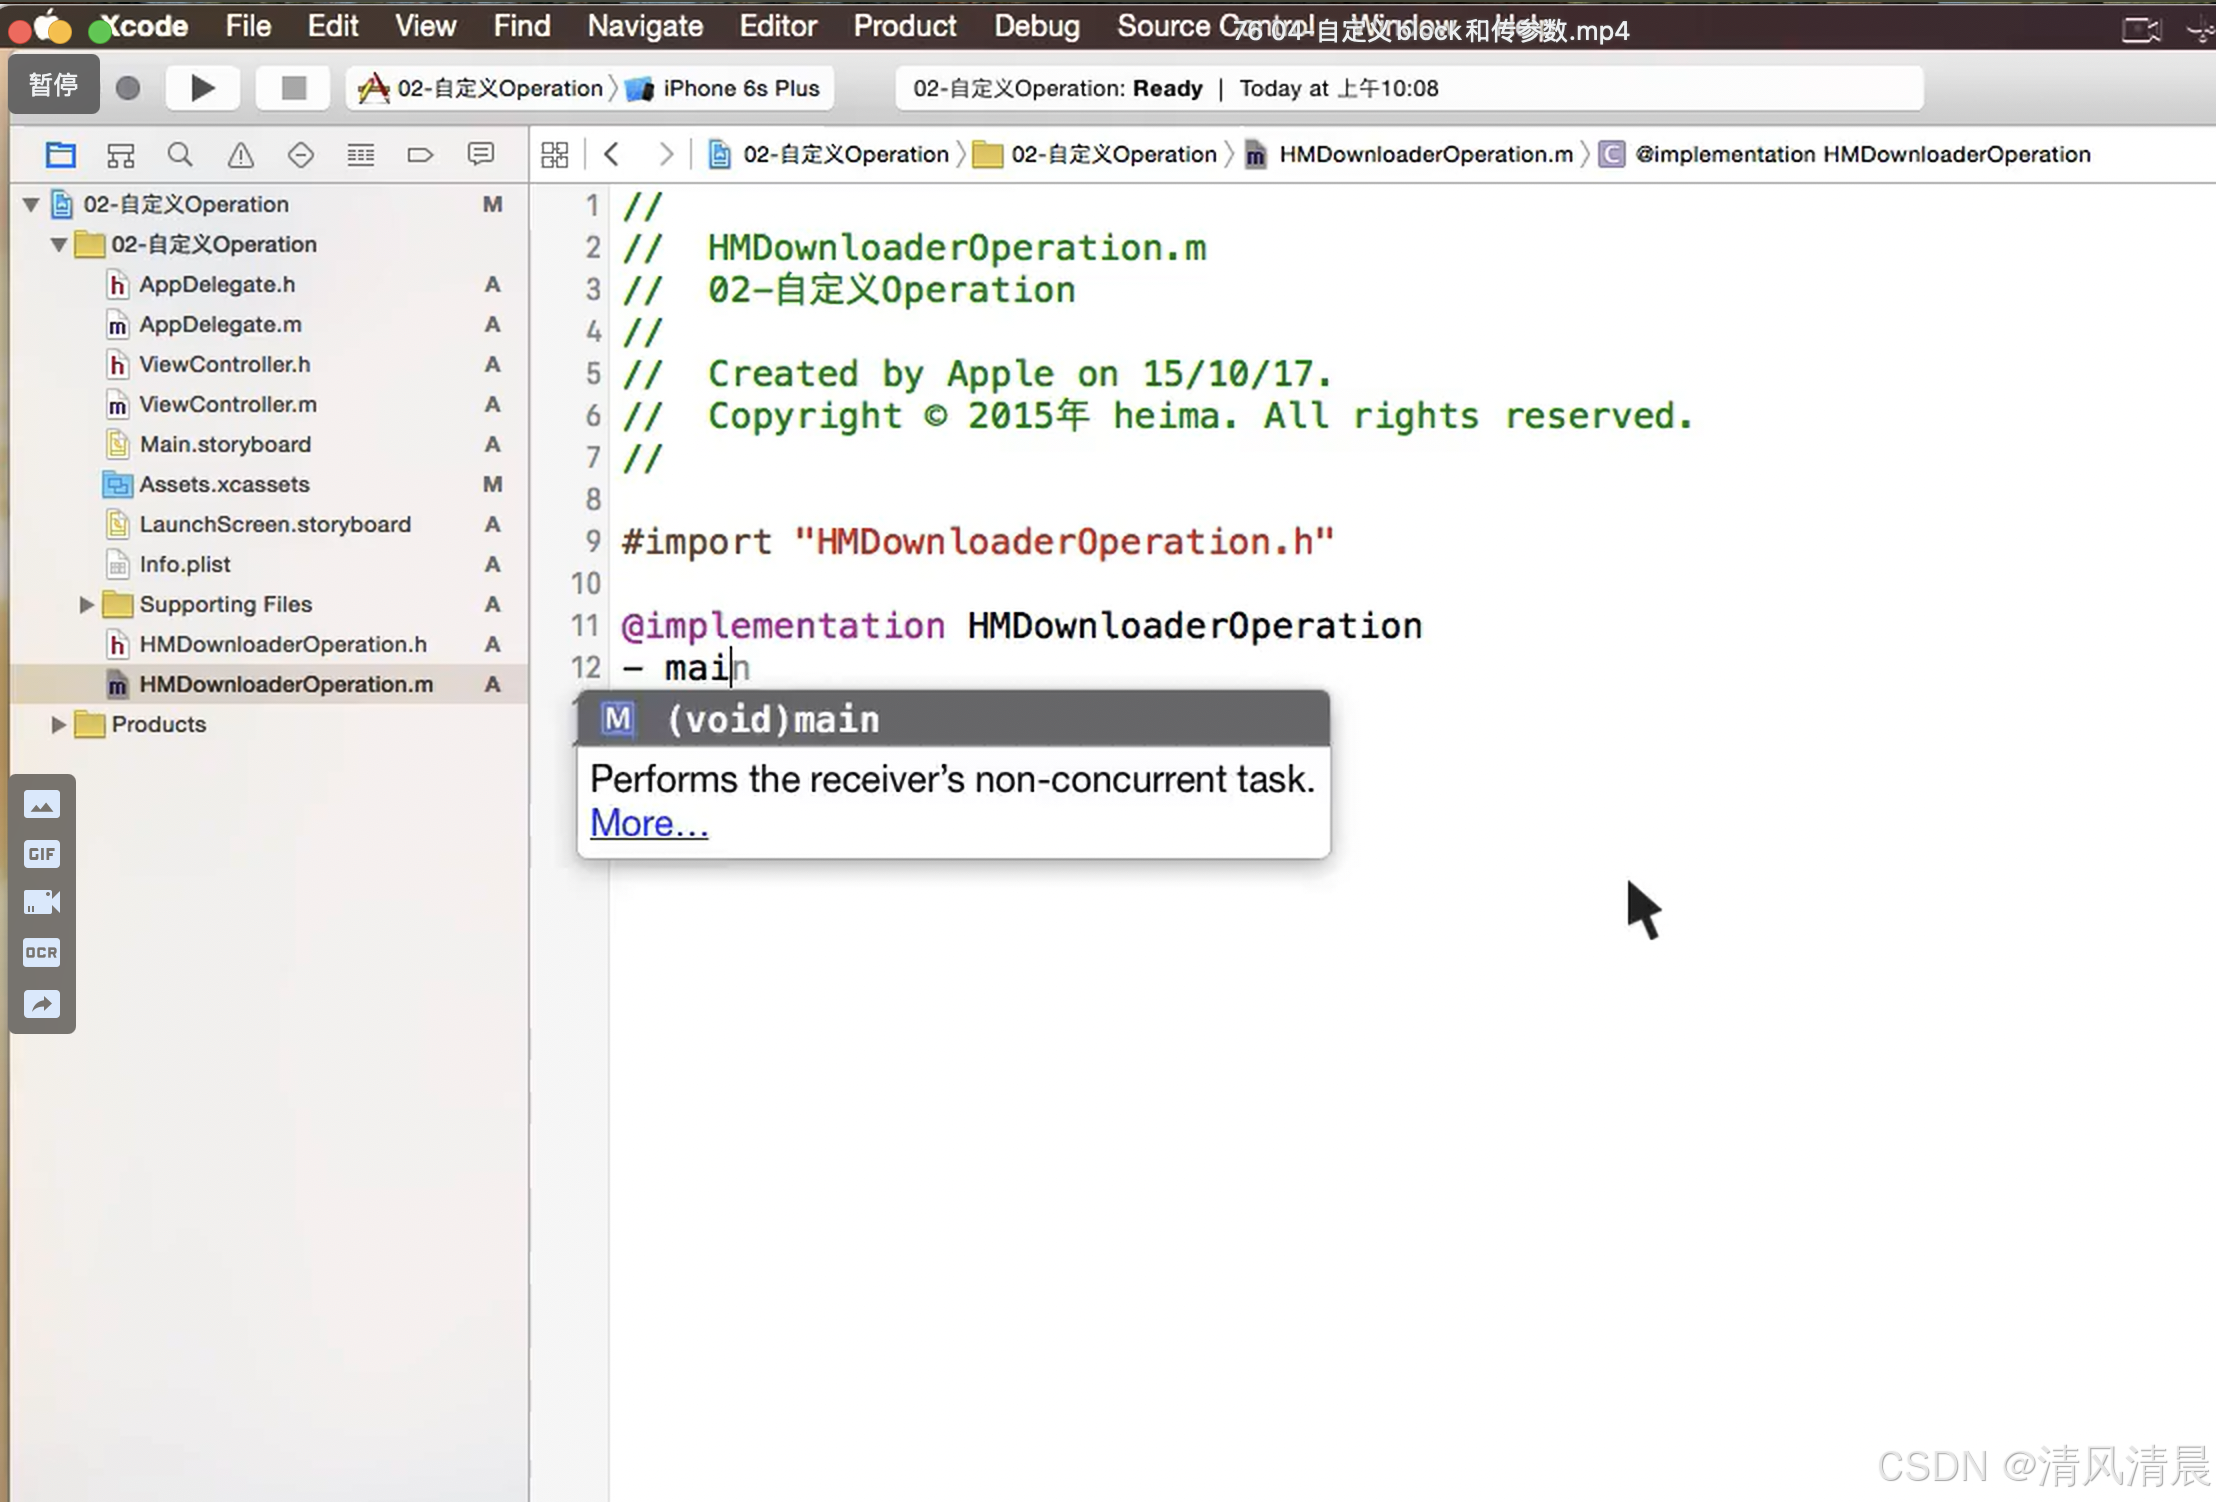This screenshot has width=2216, height=1502.
Task: Click the OCR sidebar icon
Action: pyautogui.click(x=42, y=952)
